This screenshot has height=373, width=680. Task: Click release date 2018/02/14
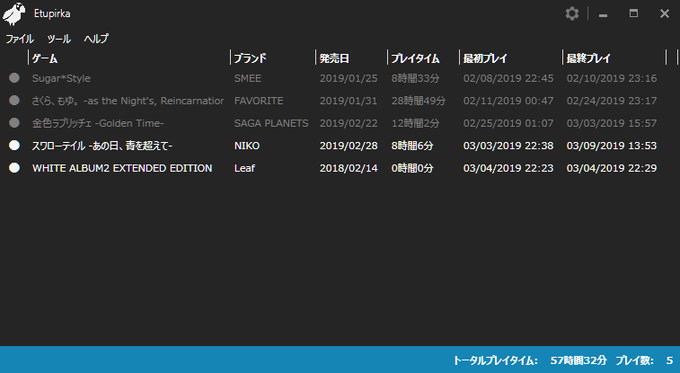(349, 168)
